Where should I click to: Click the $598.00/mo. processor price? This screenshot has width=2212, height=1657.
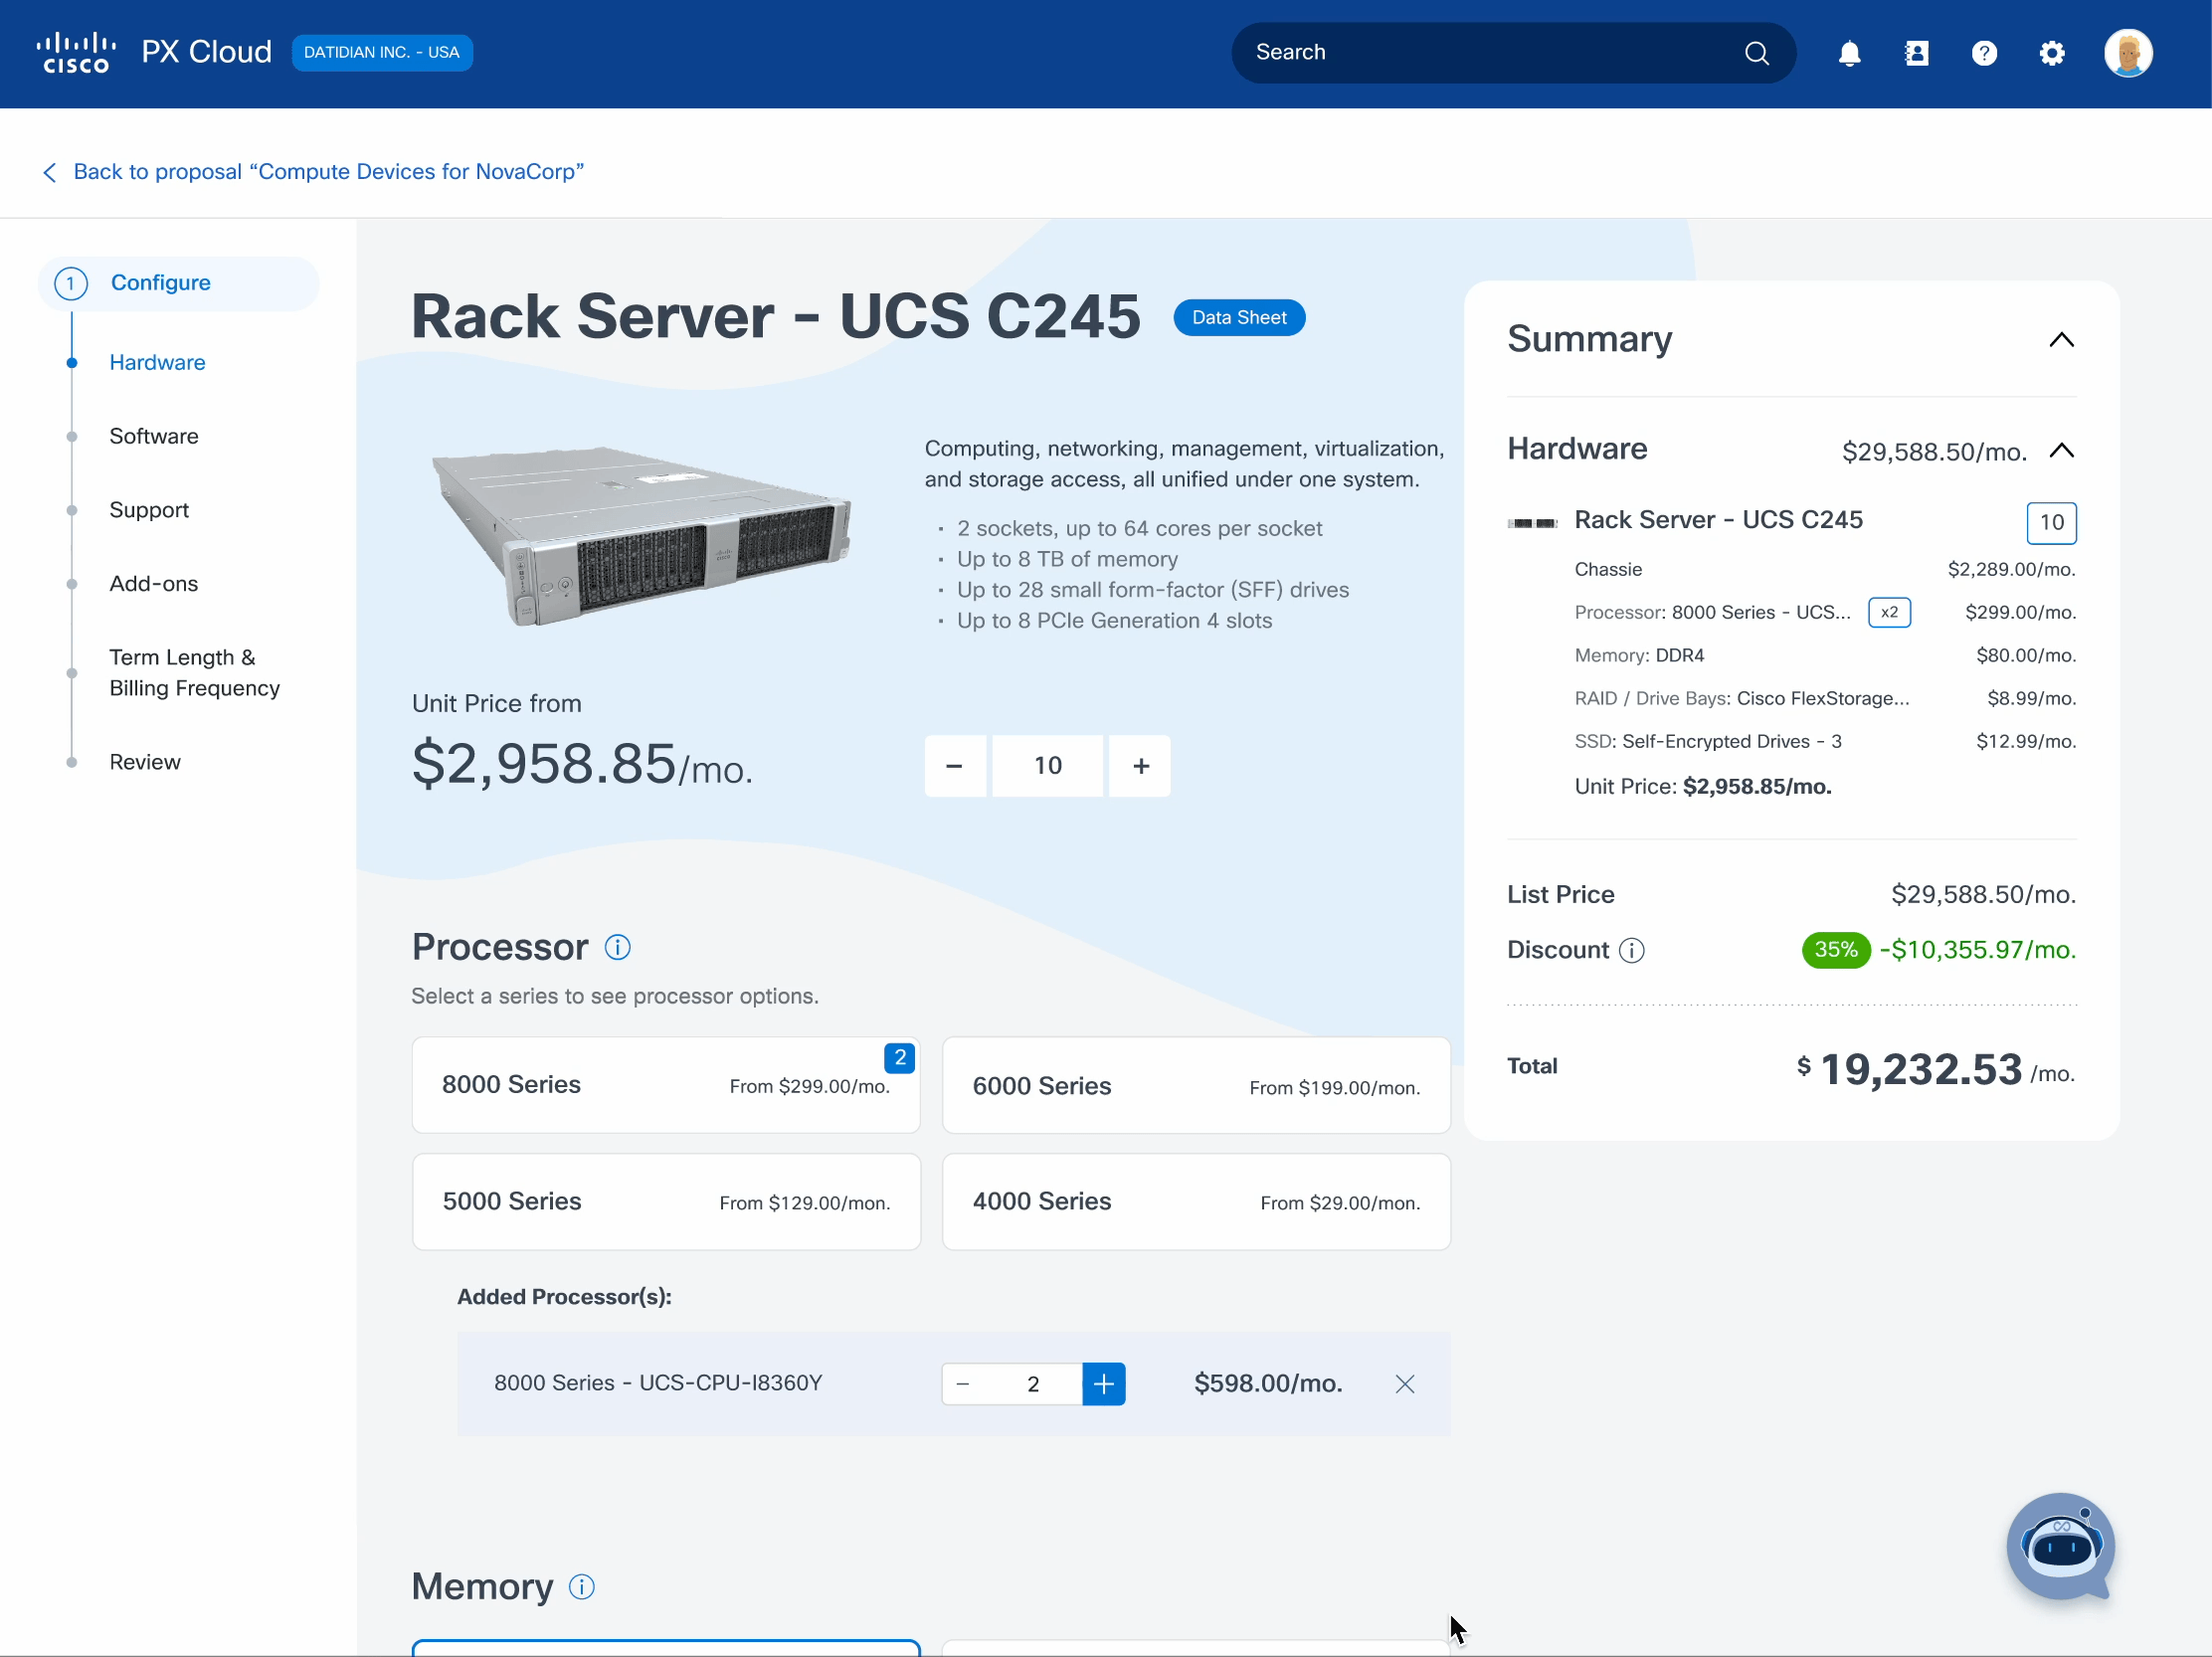(x=1268, y=1384)
